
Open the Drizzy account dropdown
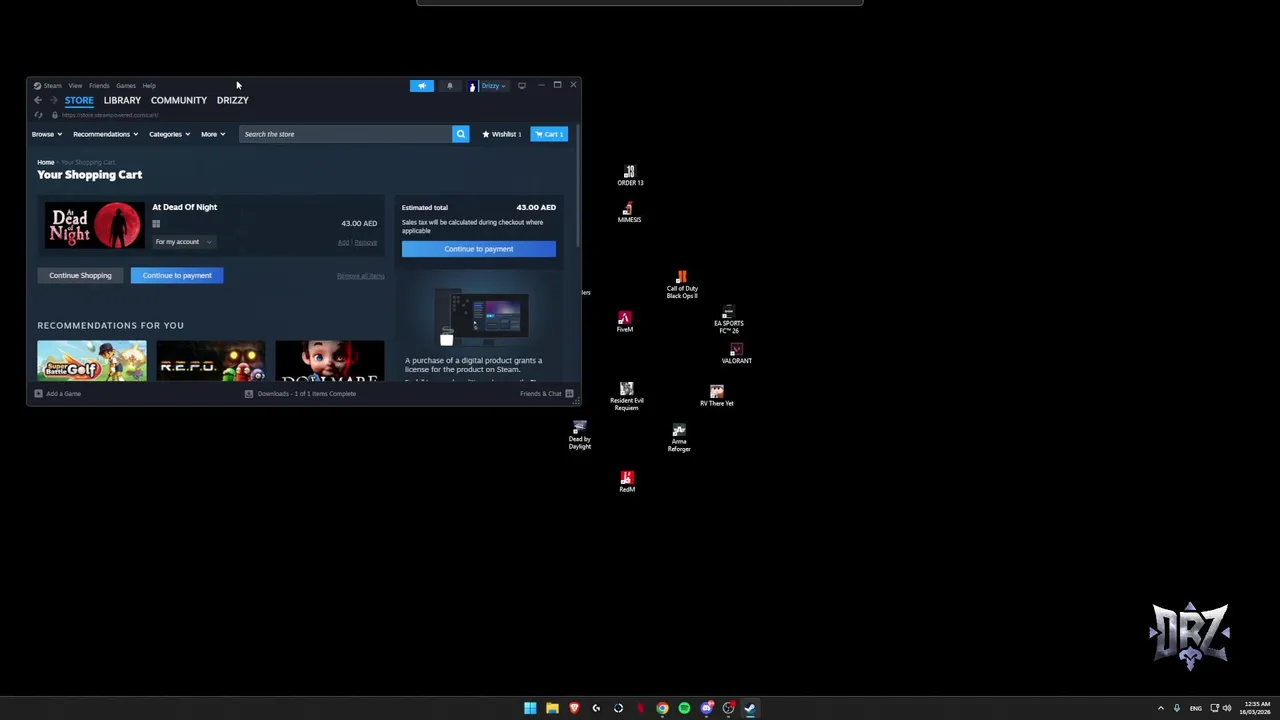[488, 86]
